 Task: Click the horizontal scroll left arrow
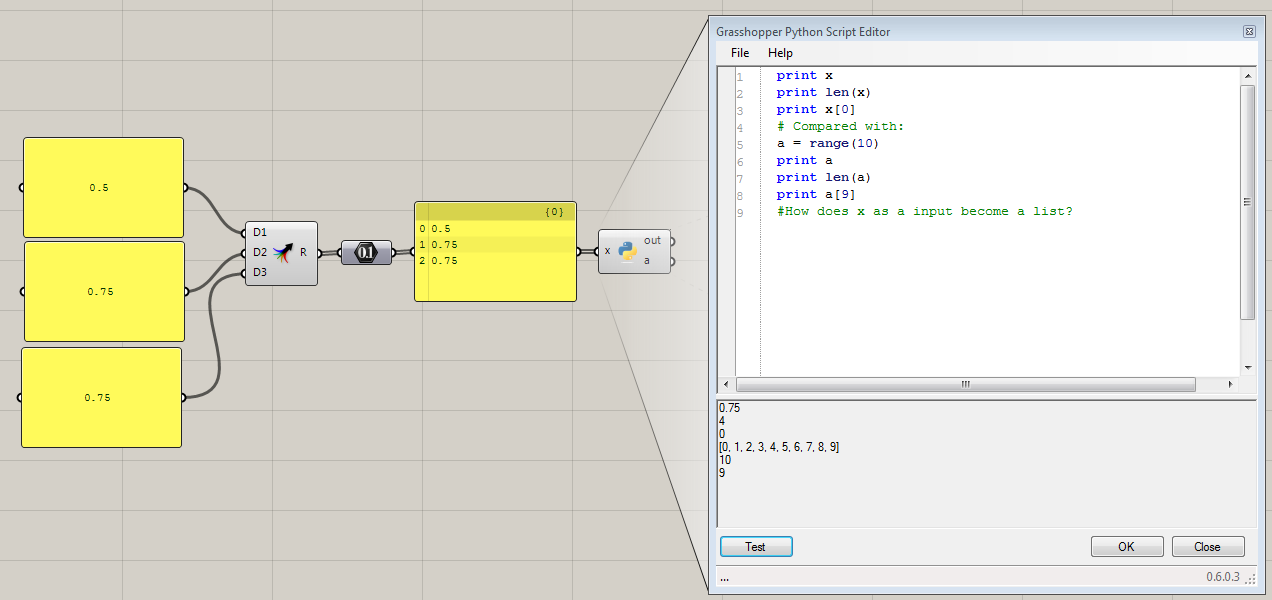pos(726,385)
